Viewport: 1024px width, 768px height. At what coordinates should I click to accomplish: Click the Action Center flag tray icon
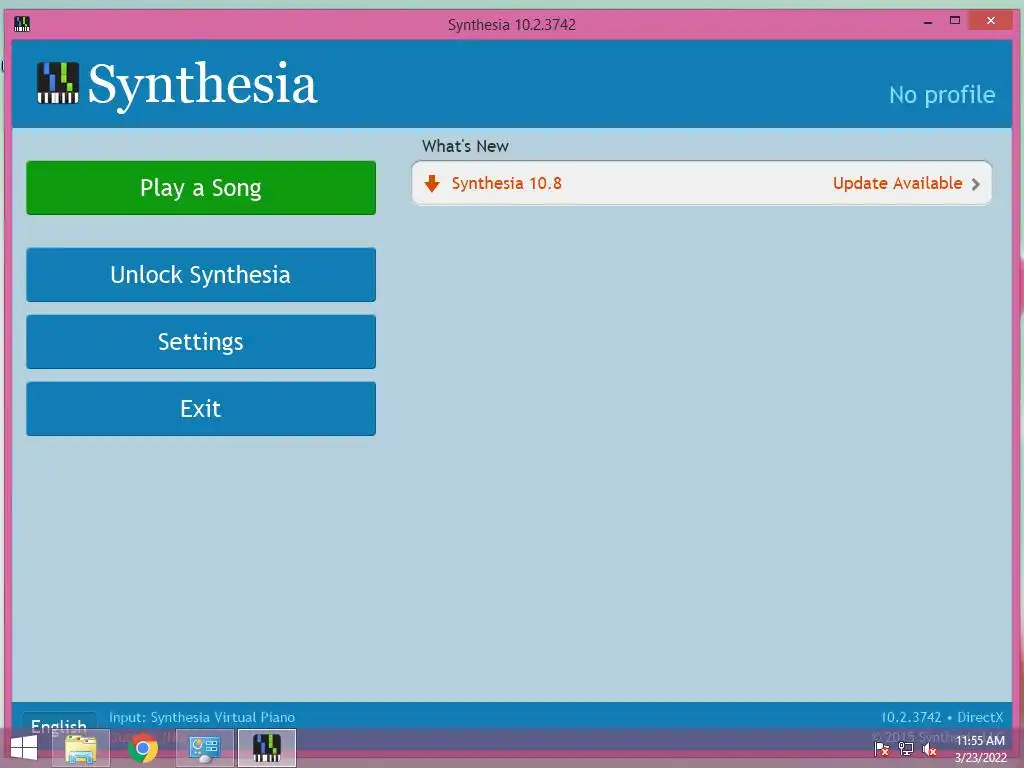pyautogui.click(x=882, y=749)
